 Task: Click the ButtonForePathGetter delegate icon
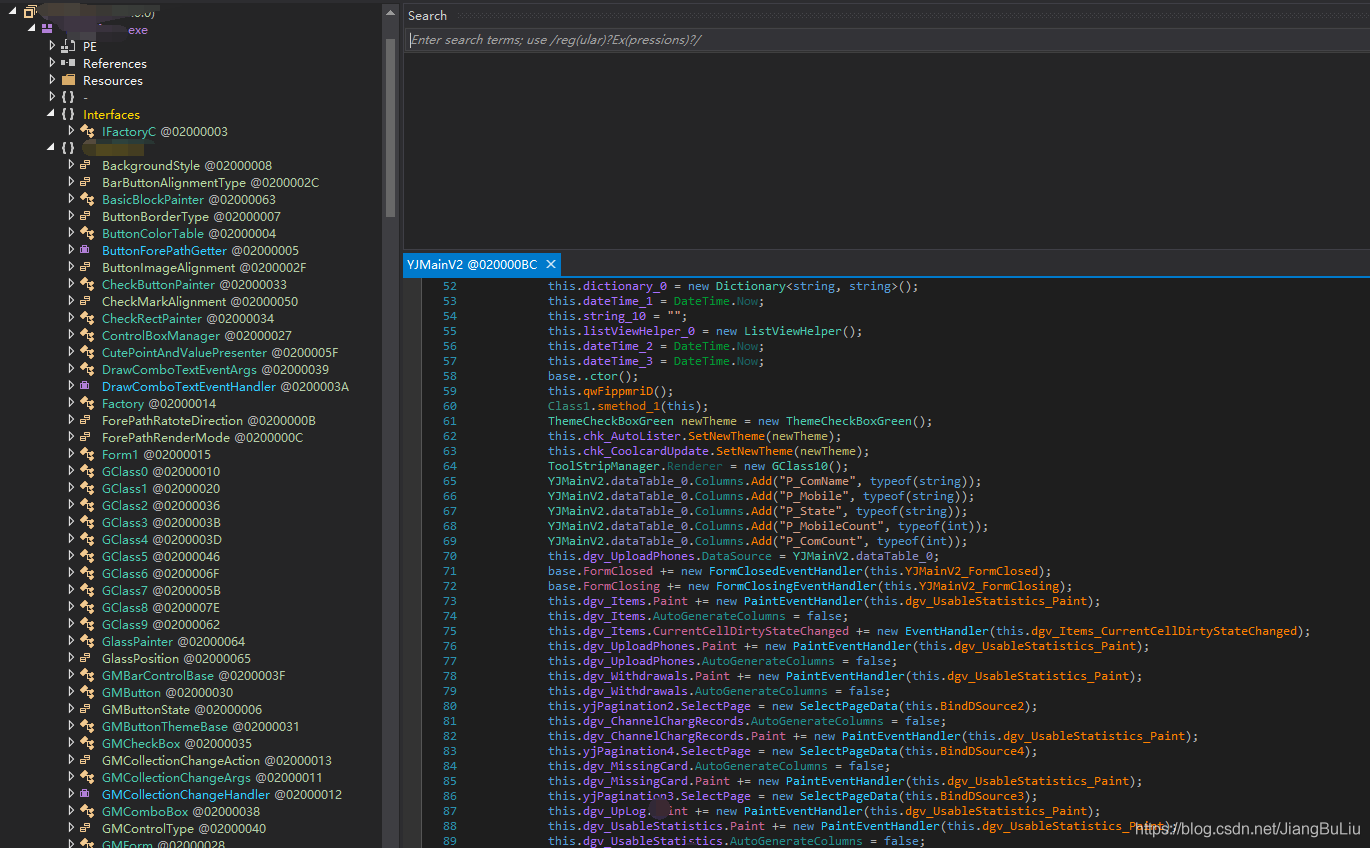point(87,250)
